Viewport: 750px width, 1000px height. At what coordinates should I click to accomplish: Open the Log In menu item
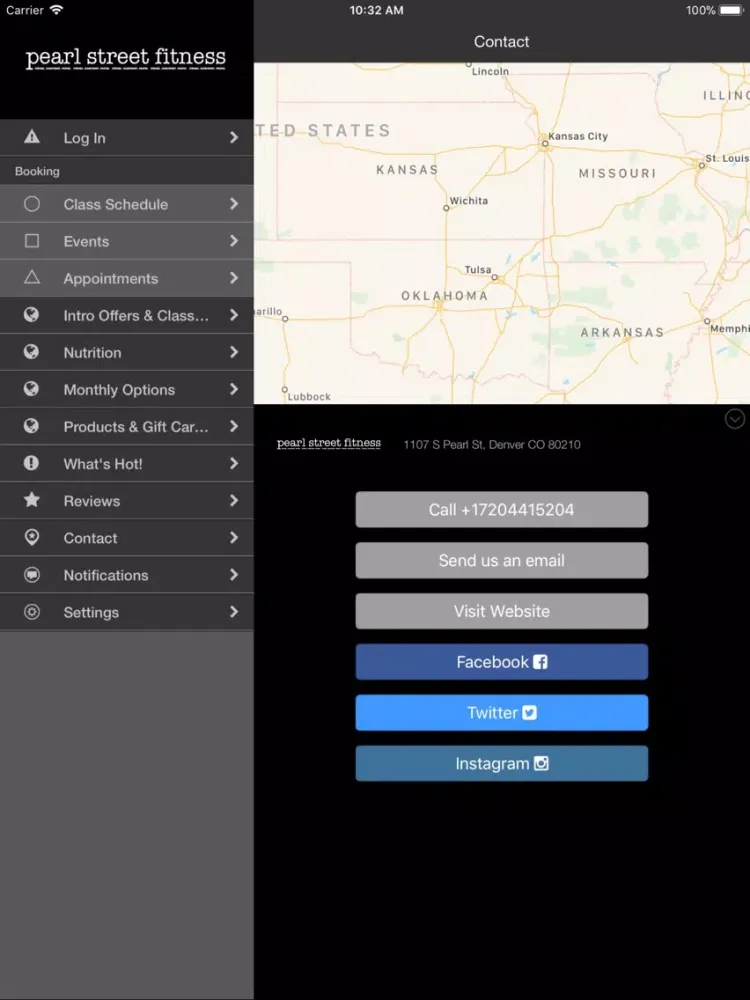127,137
